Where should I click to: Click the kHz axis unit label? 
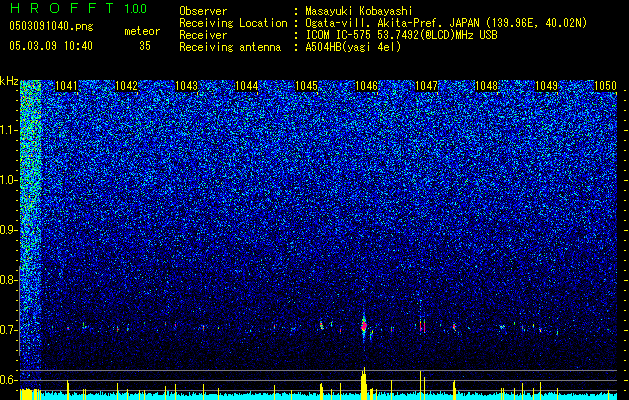[9, 81]
